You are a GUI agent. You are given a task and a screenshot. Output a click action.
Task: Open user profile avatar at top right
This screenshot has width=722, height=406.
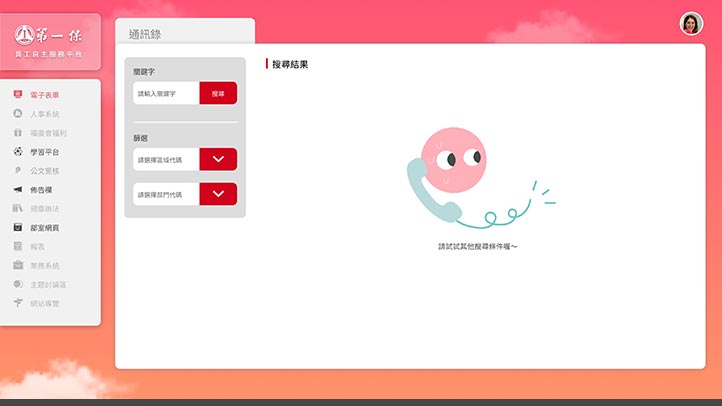point(691,24)
